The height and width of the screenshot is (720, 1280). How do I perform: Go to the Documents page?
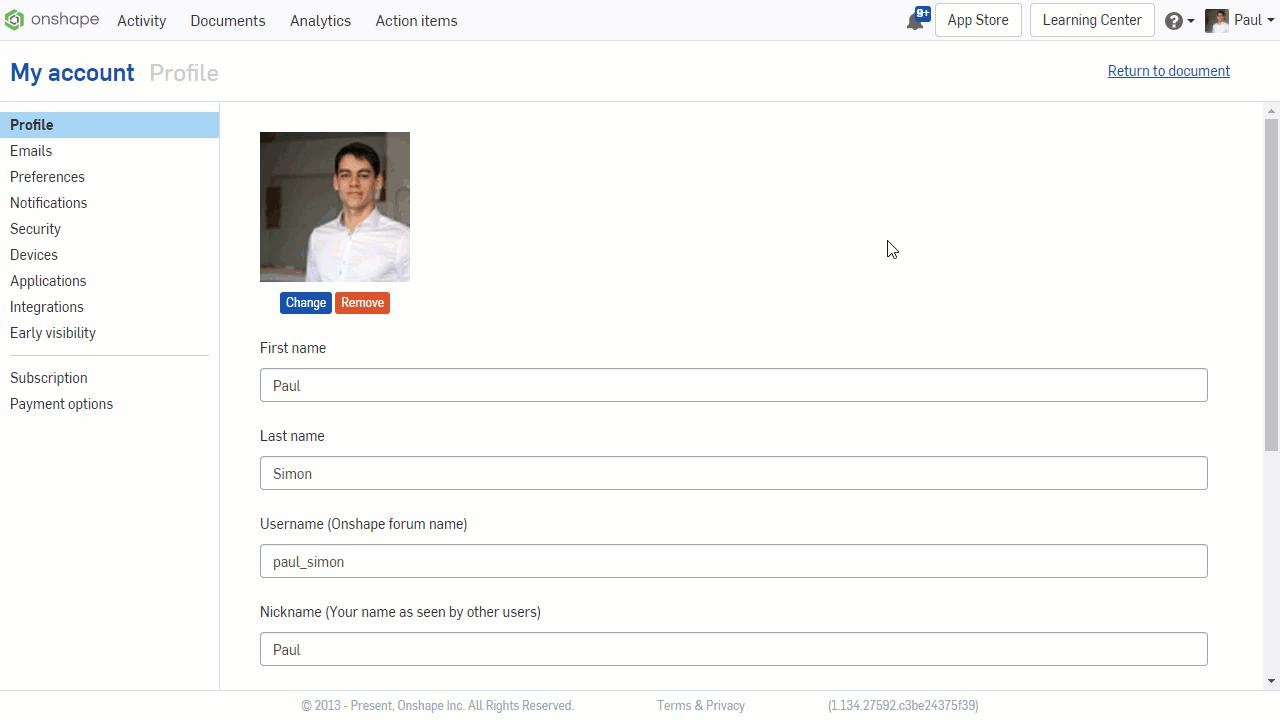228,21
